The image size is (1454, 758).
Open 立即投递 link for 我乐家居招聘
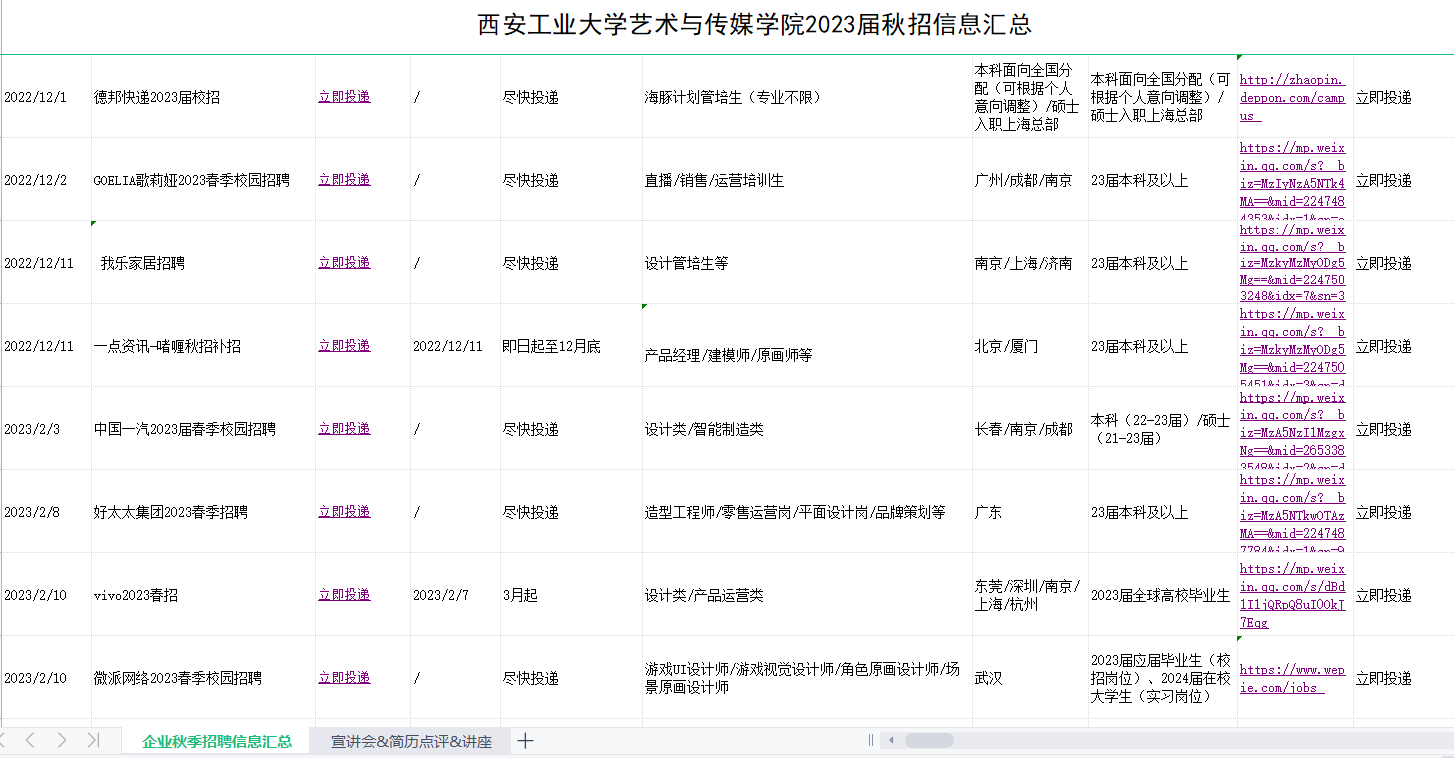point(344,263)
